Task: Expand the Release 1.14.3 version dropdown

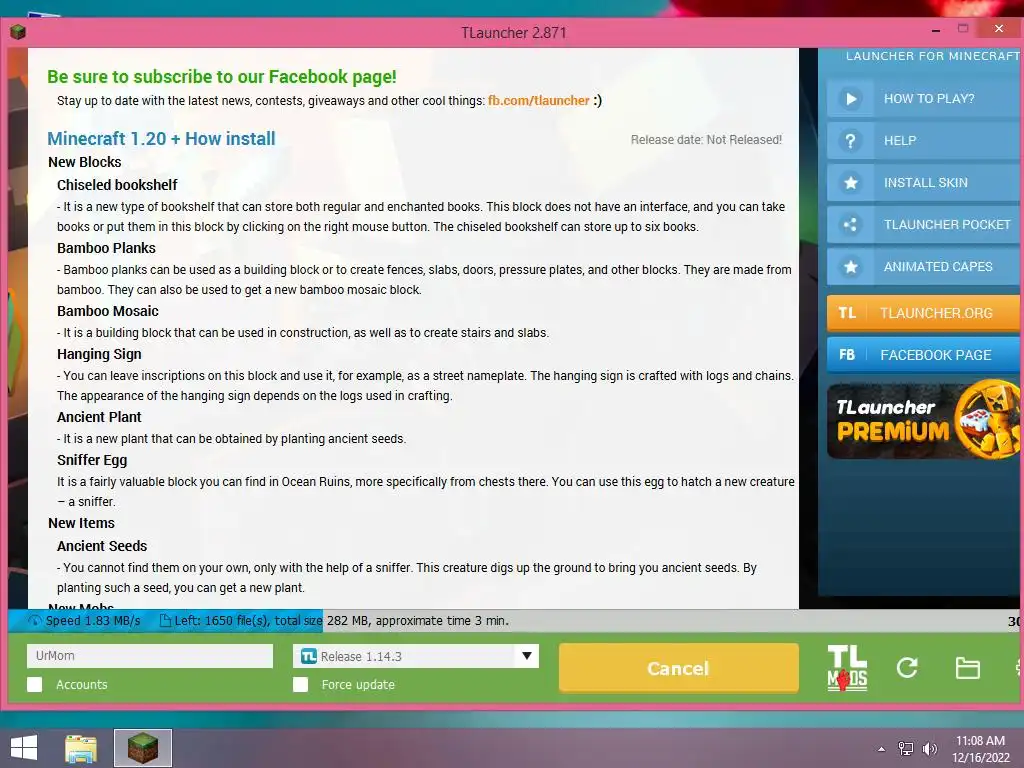Action: click(x=416, y=656)
